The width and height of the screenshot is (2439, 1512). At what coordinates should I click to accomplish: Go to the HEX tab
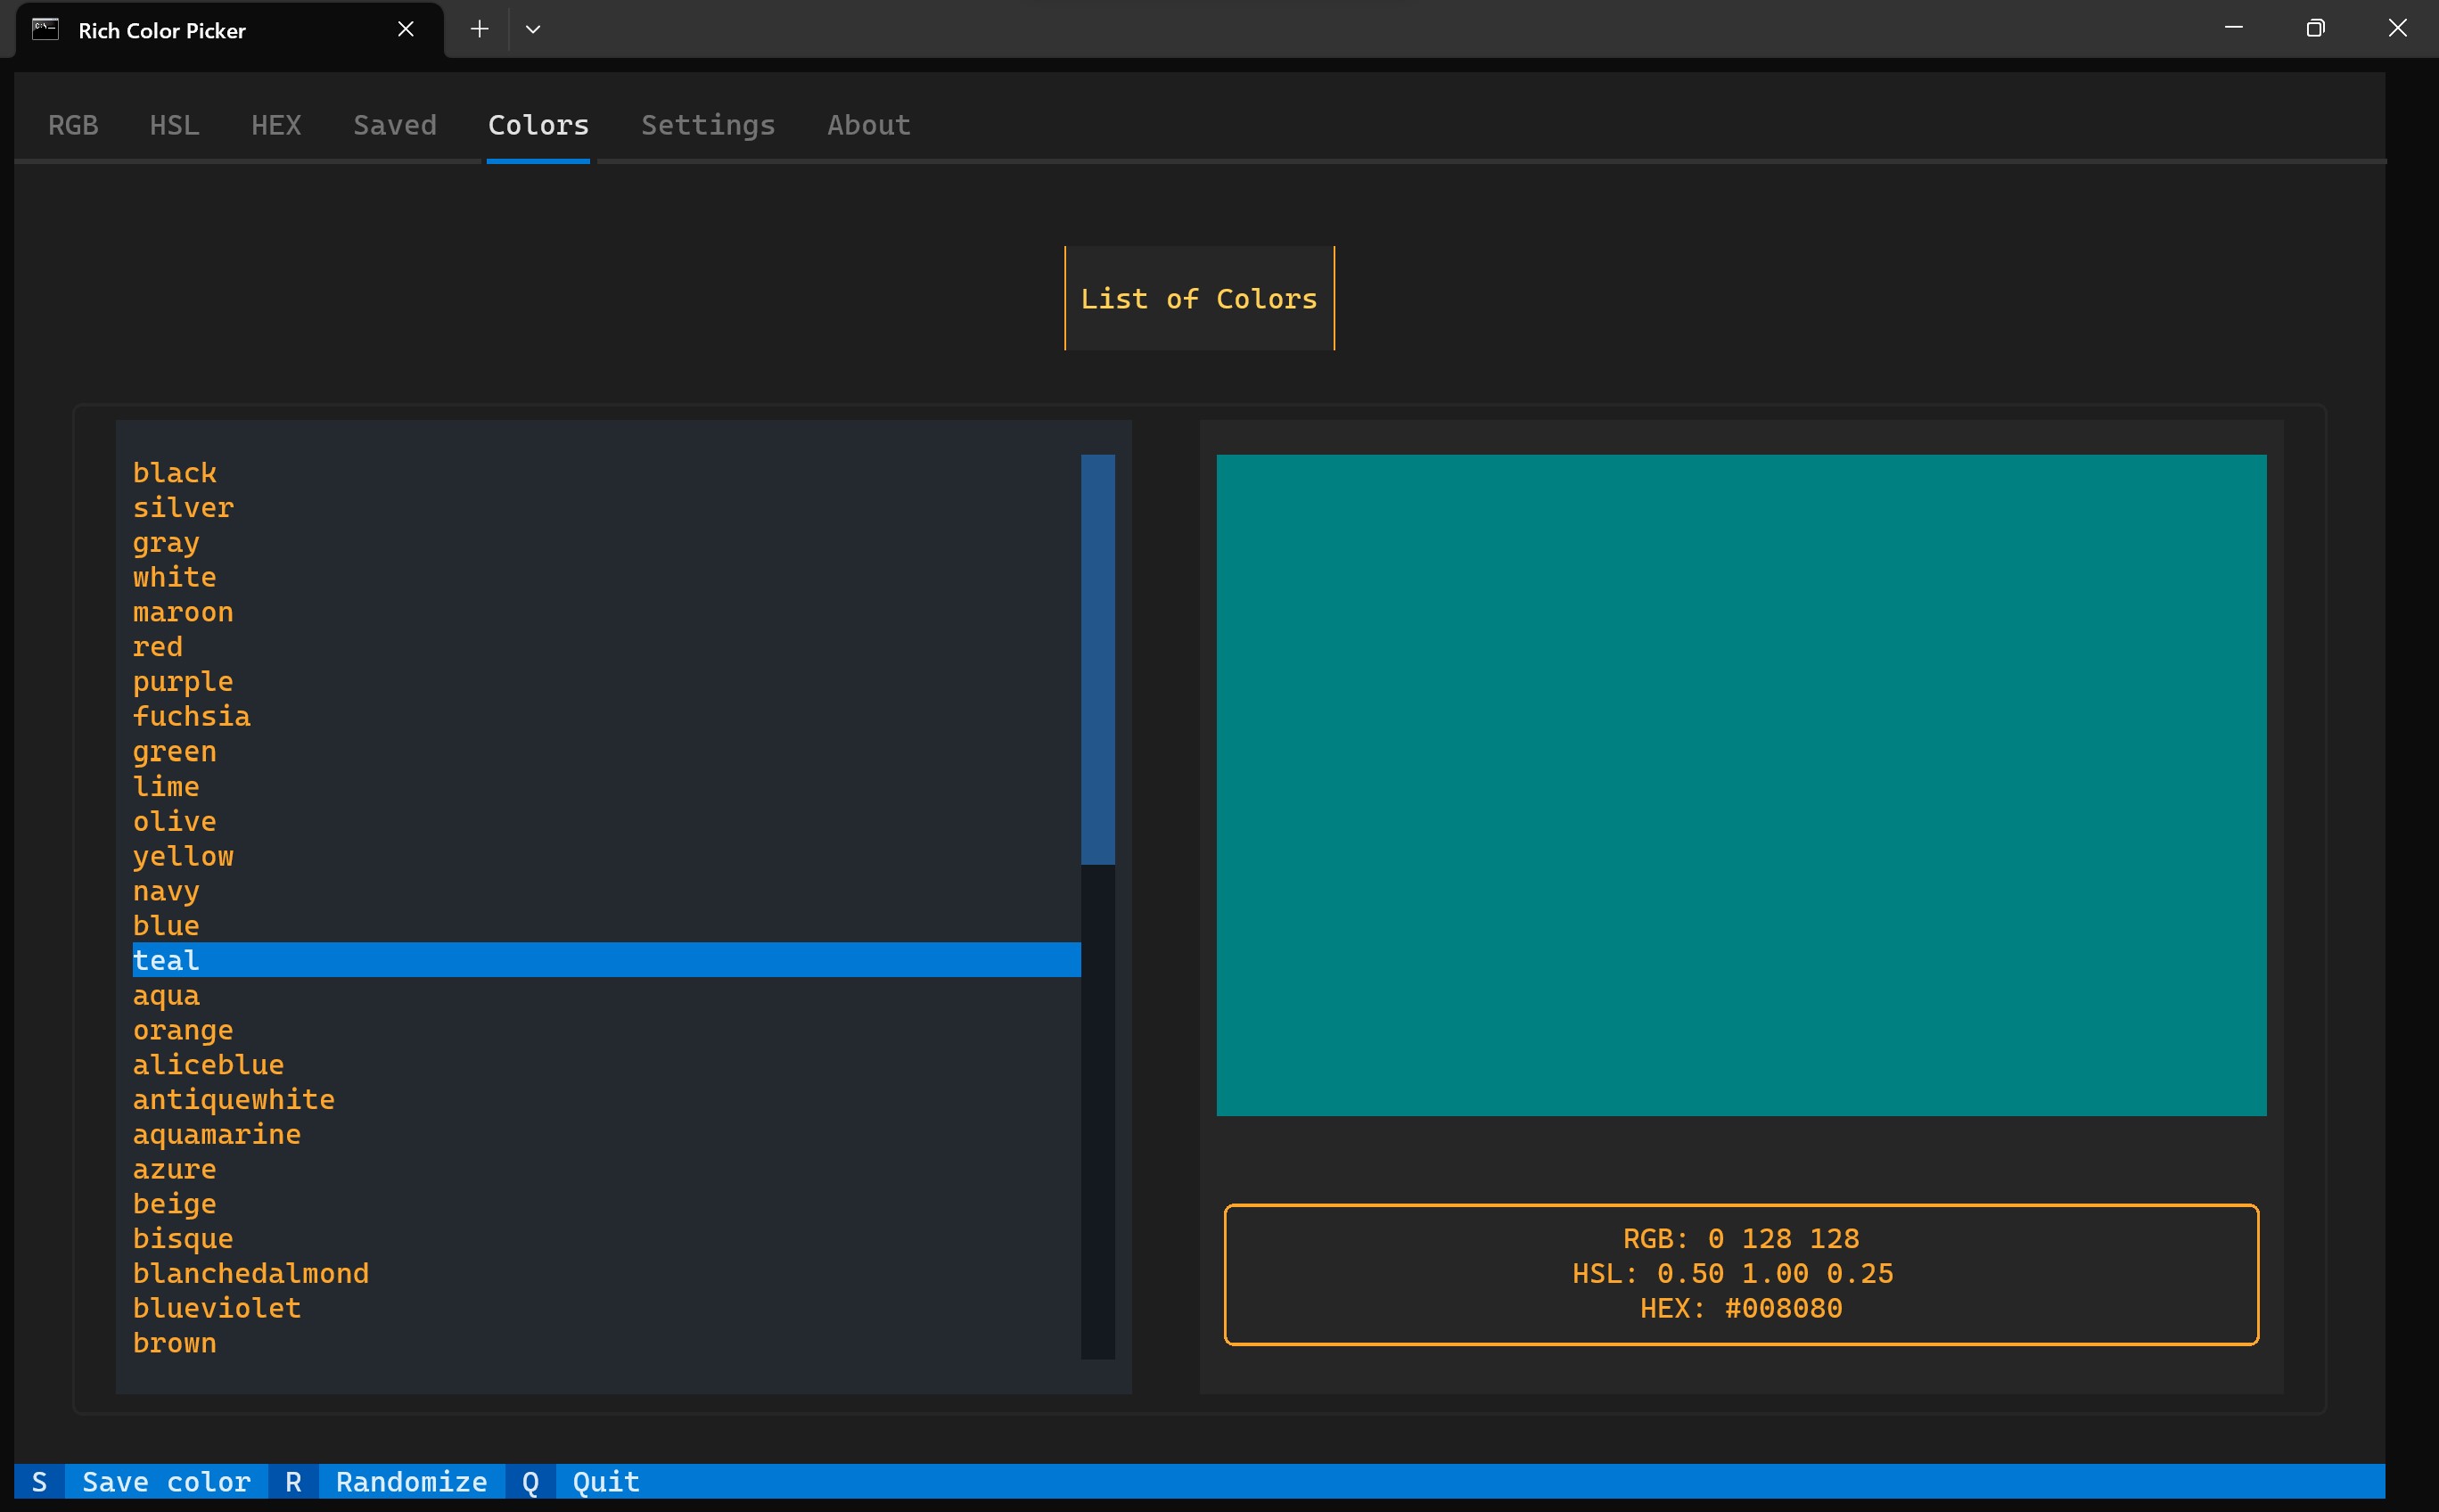tap(276, 125)
